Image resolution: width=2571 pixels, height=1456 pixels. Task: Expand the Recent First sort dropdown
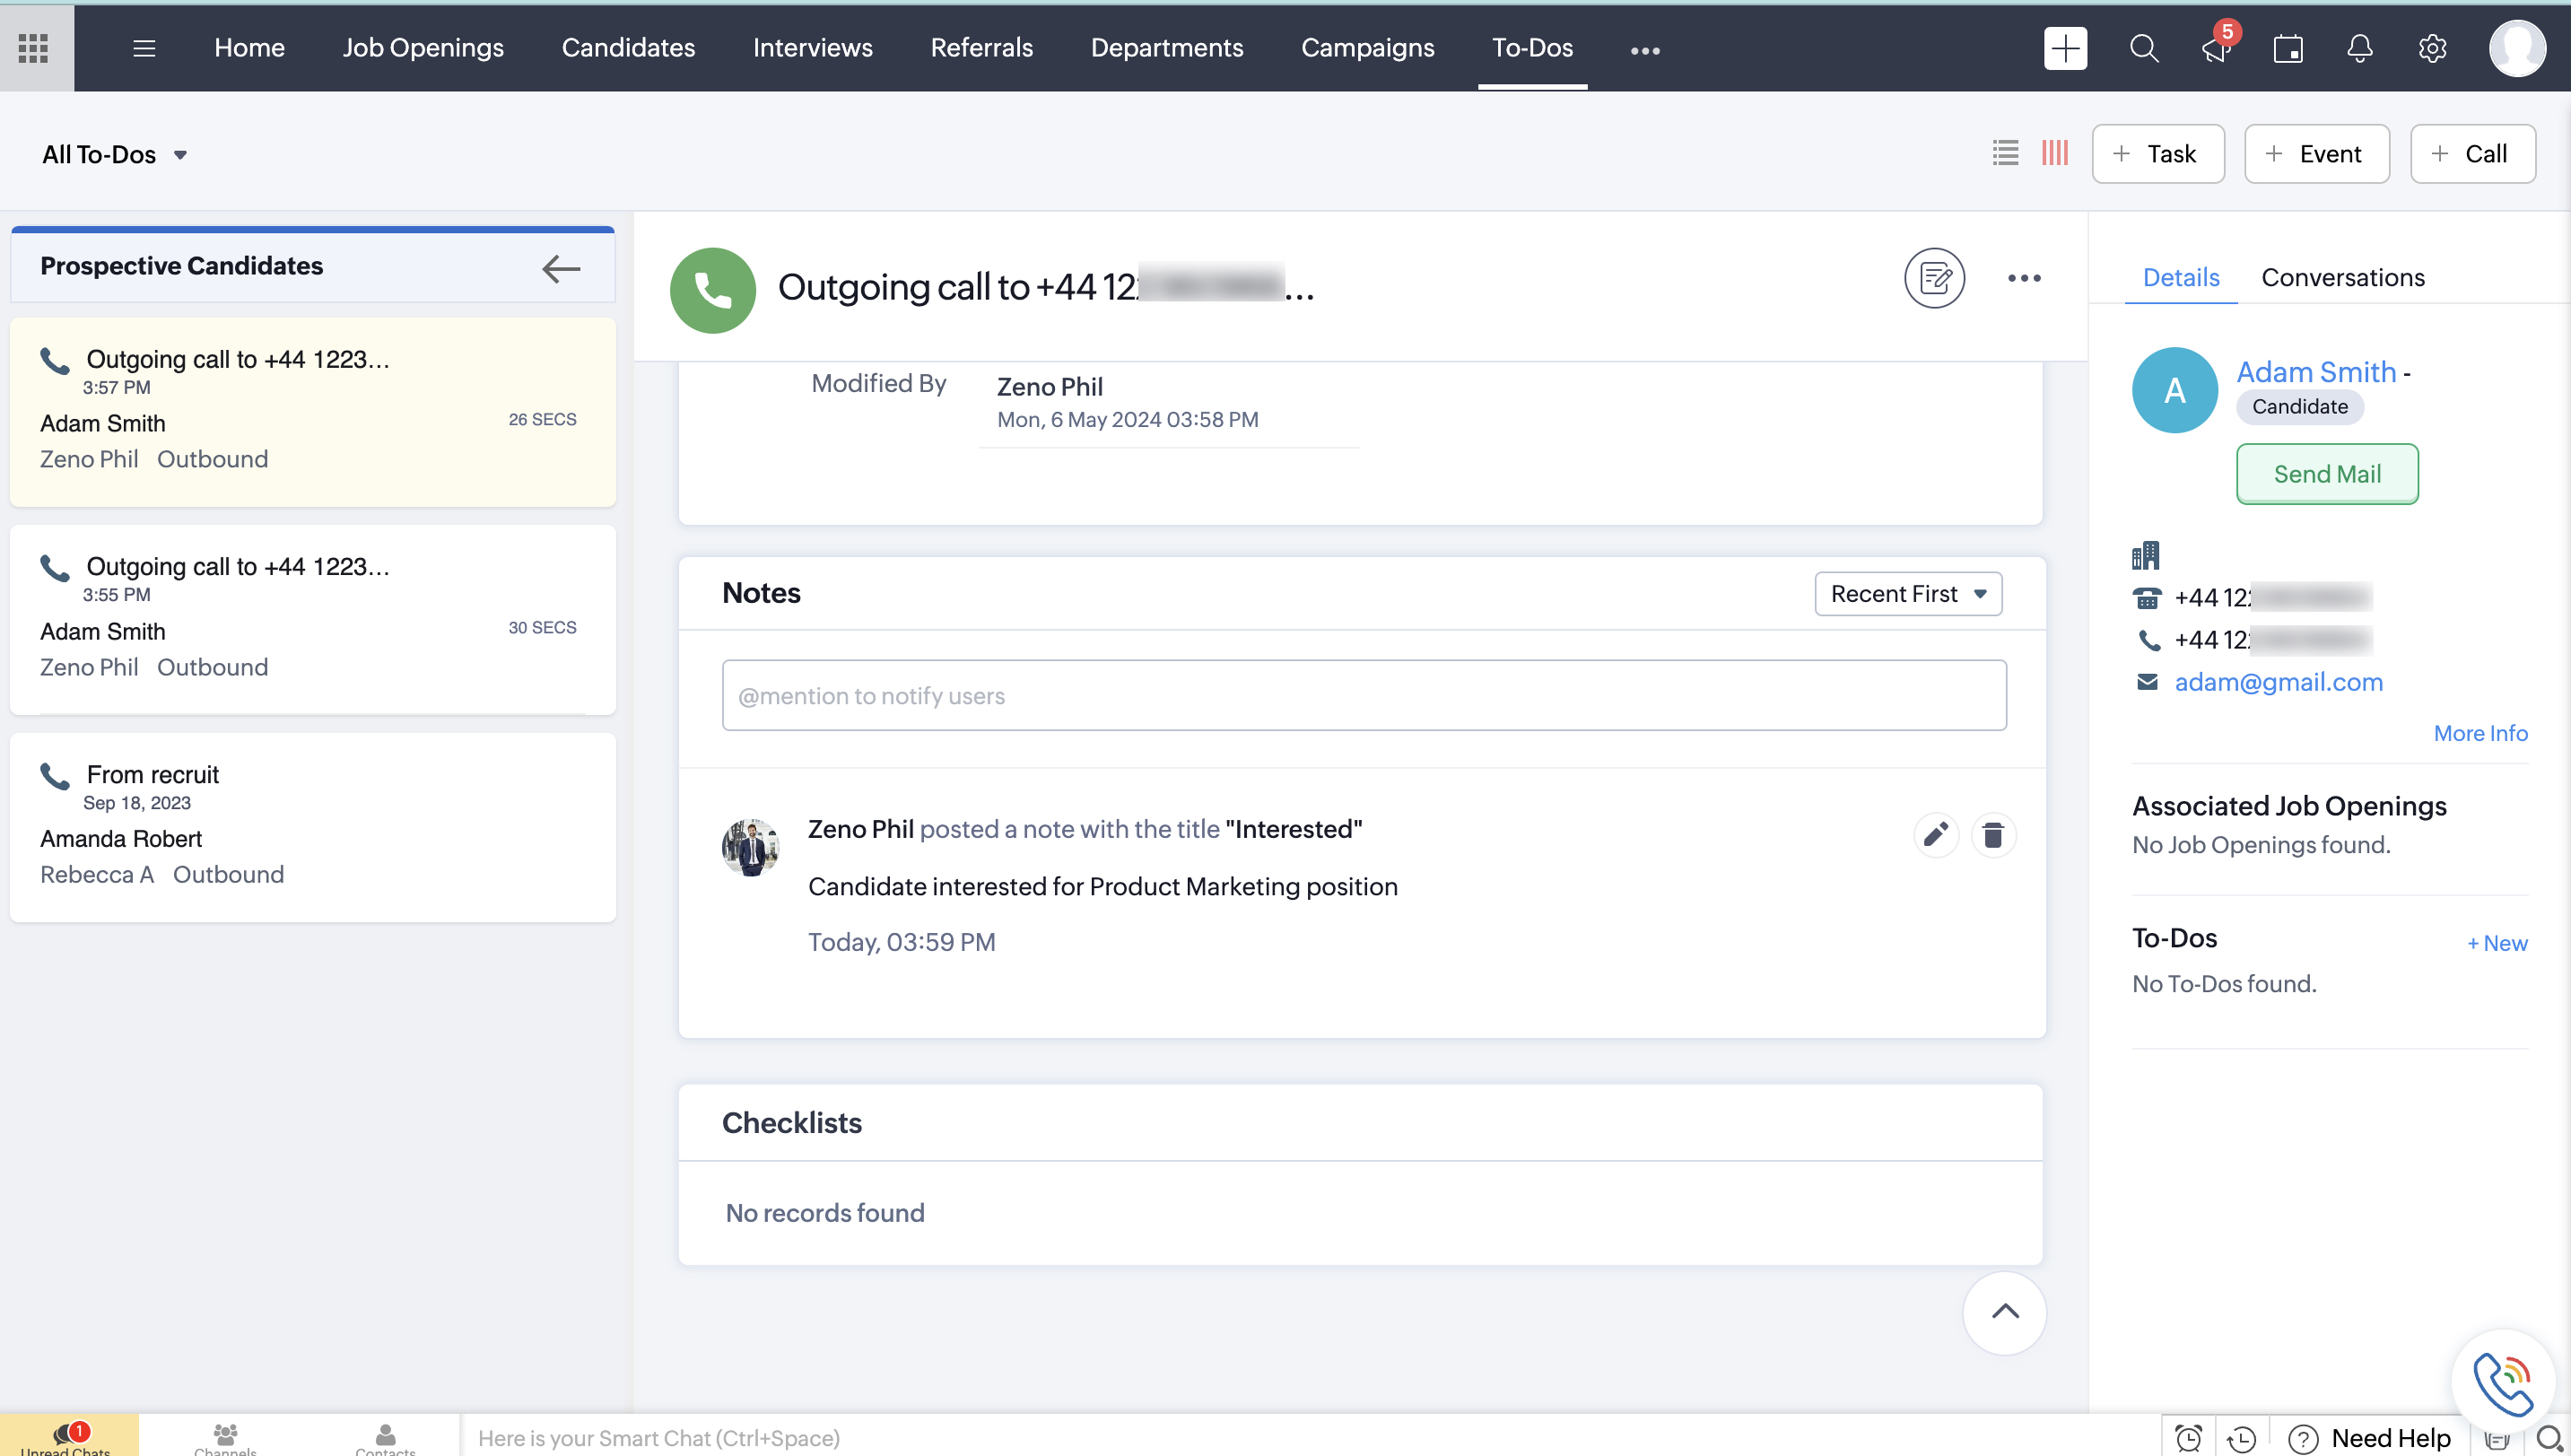coord(1907,594)
